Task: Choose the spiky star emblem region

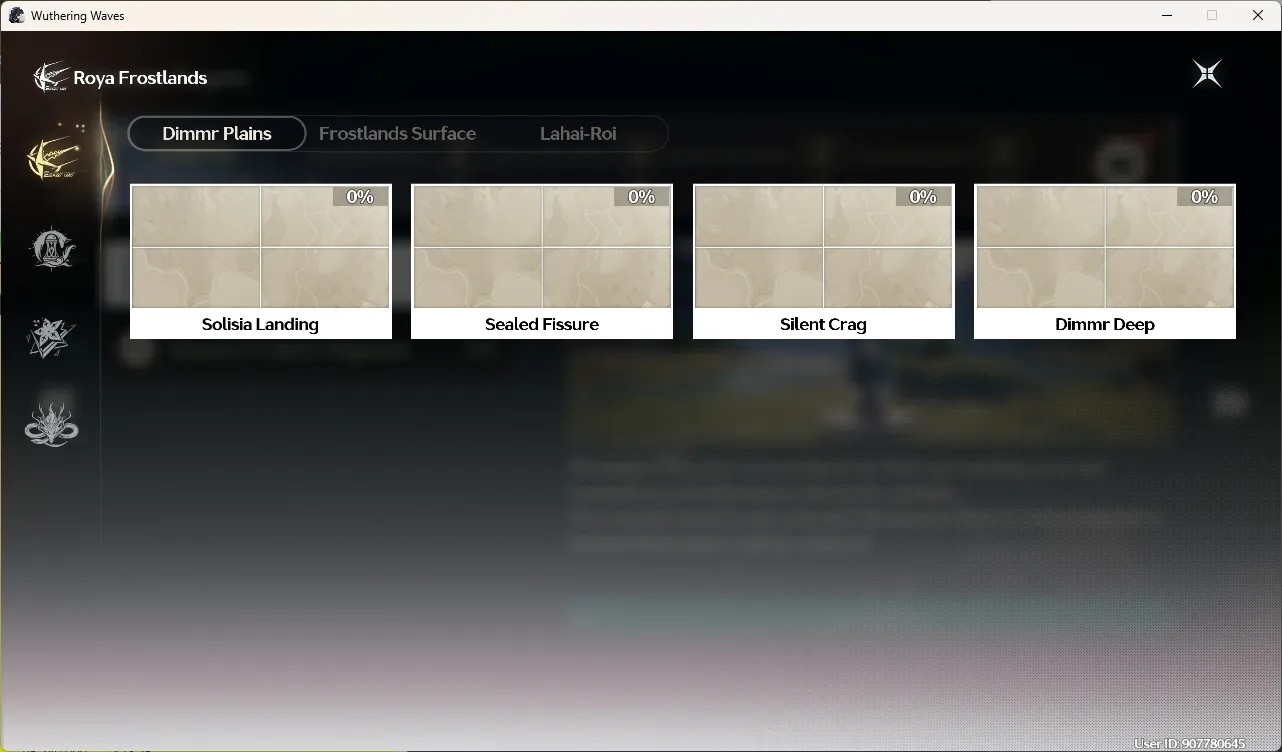Action: click(50, 337)
